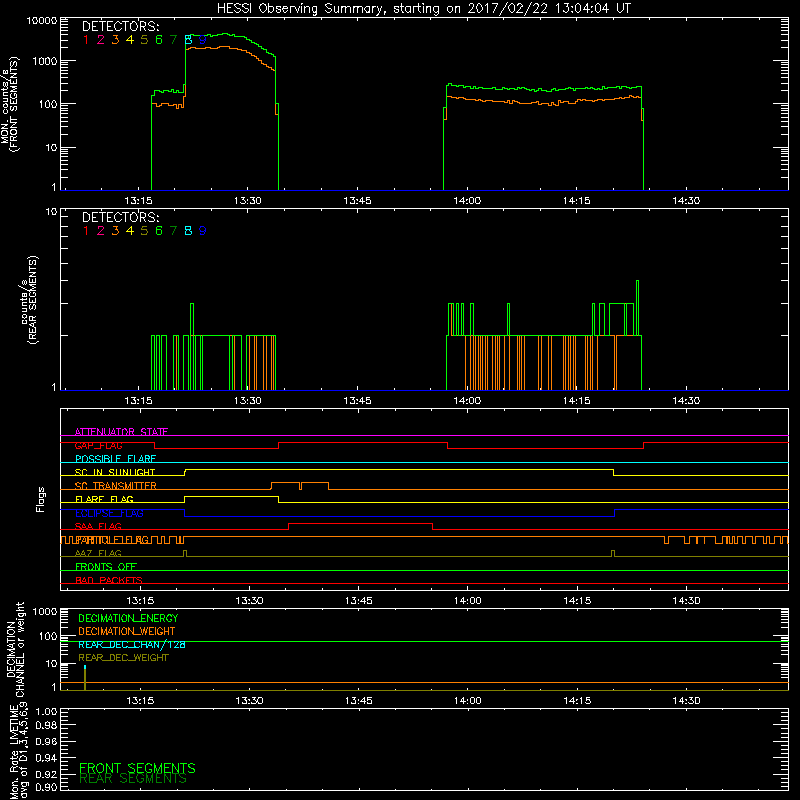Click counts/s (REAR SEGMENTS) axis title
This screenshot has height=800, width=800.
(x=28, y=300)
